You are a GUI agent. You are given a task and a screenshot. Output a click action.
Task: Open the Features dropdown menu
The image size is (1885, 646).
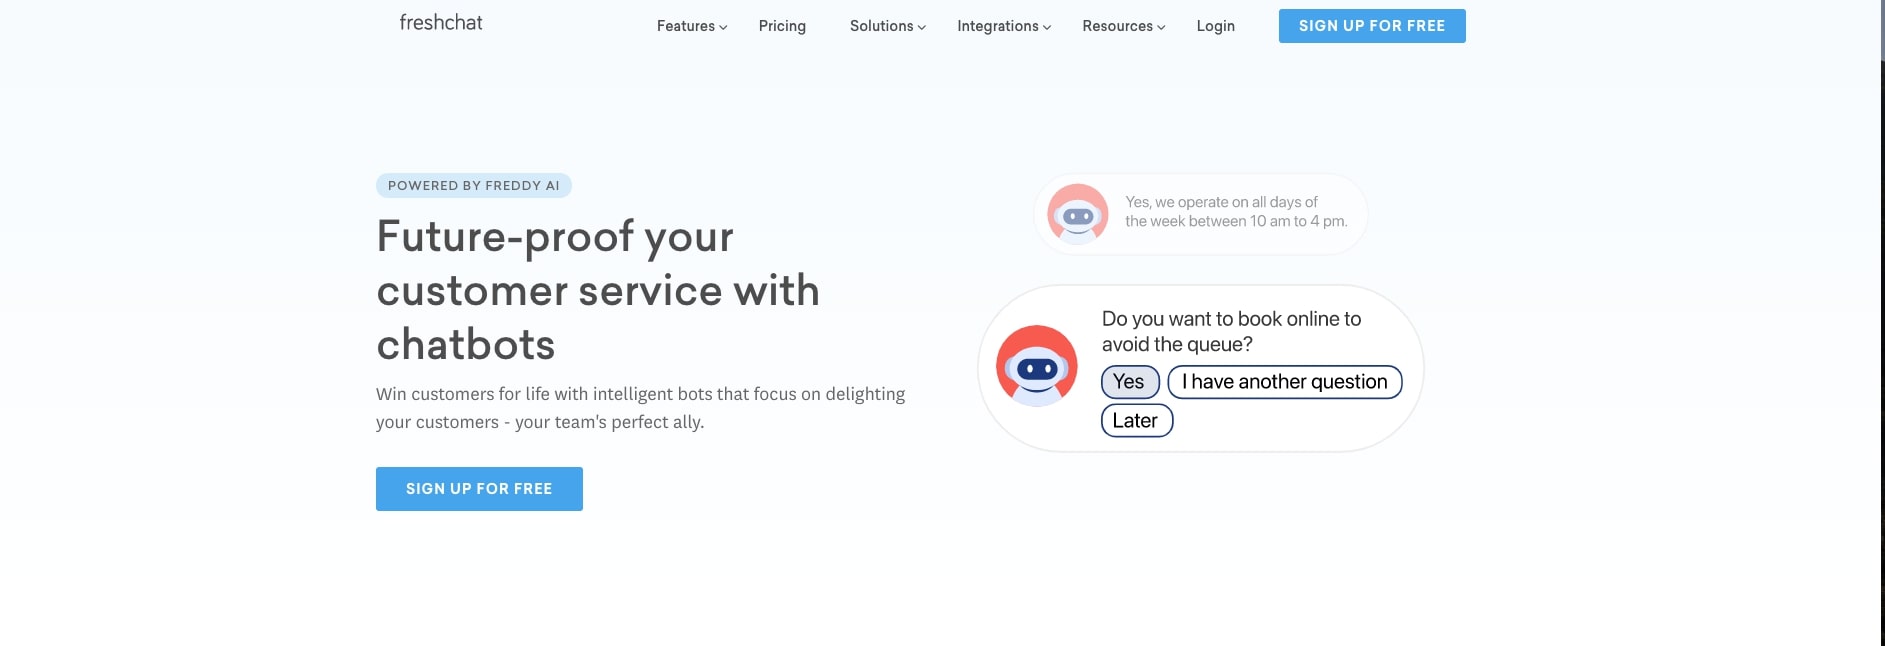pos(692,26)
